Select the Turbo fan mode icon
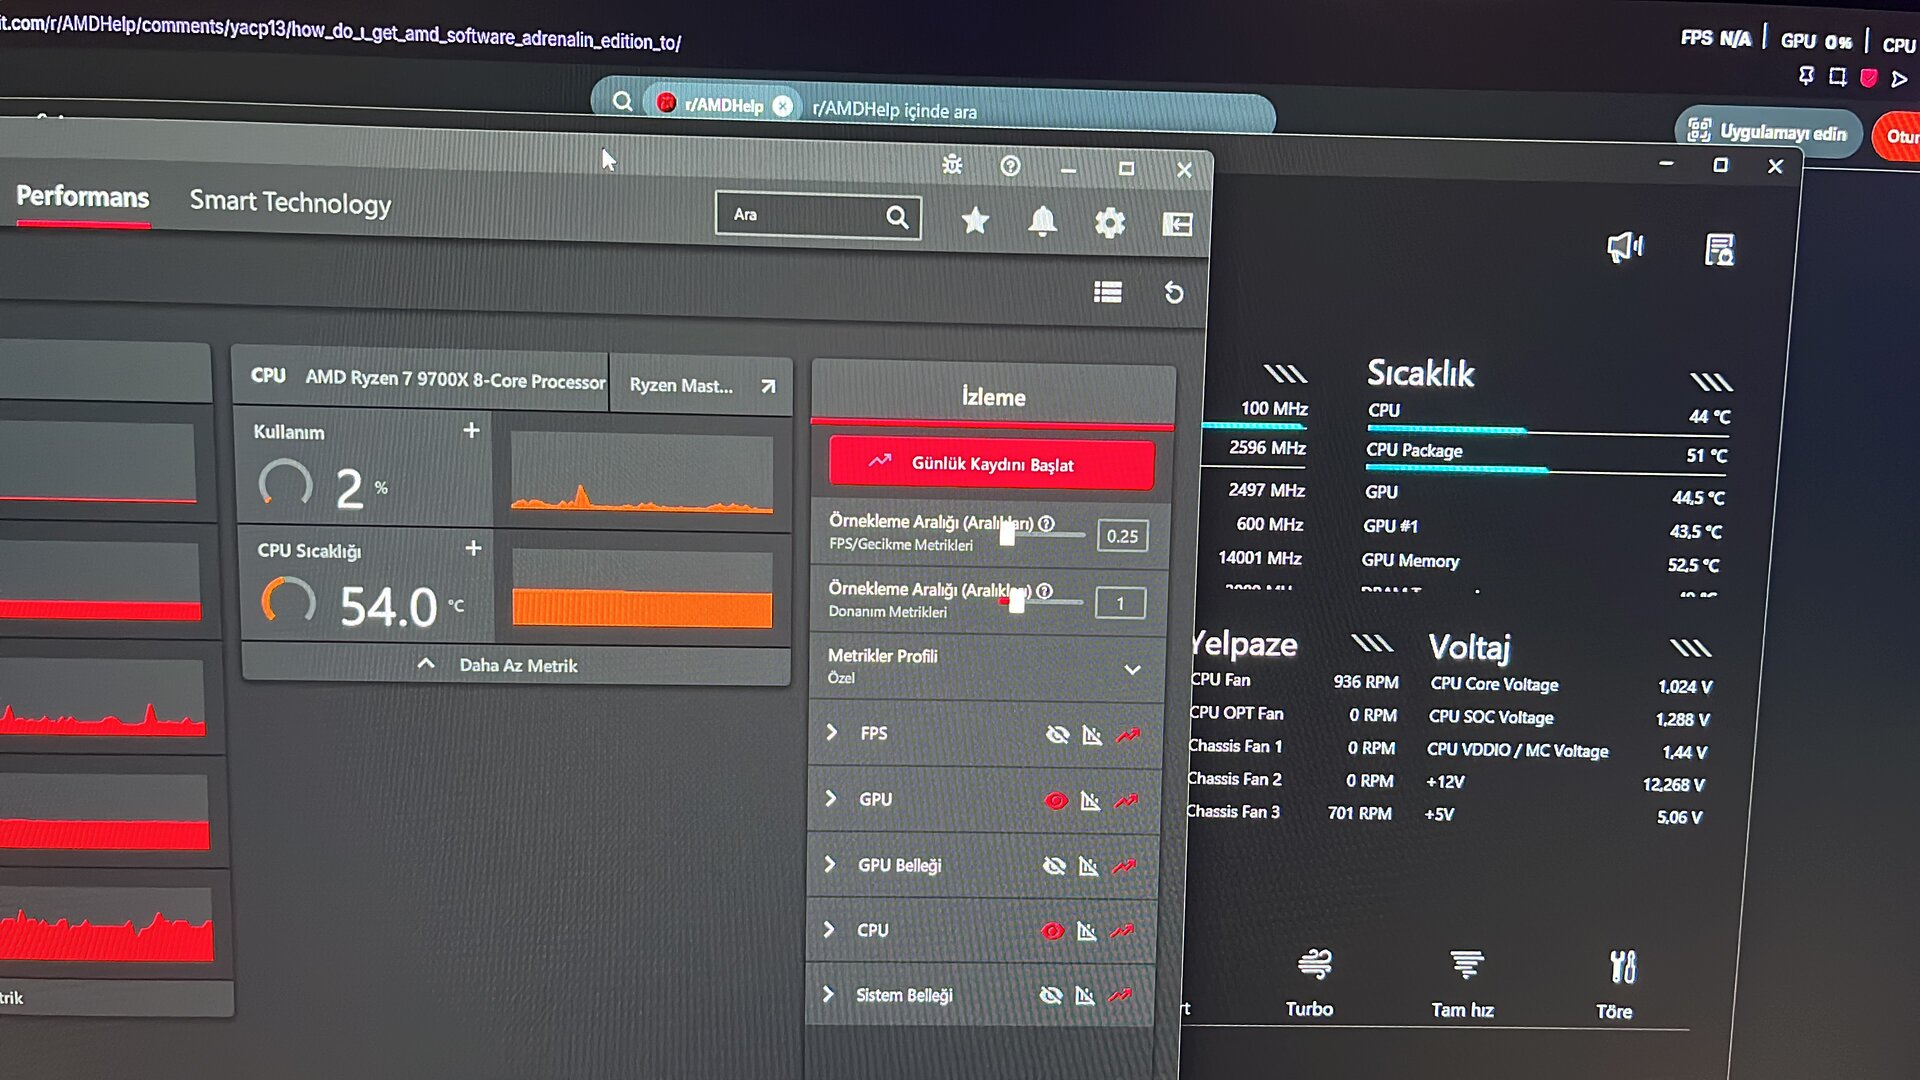This screenshot has height=1080, width=1920. (1313, 966)
